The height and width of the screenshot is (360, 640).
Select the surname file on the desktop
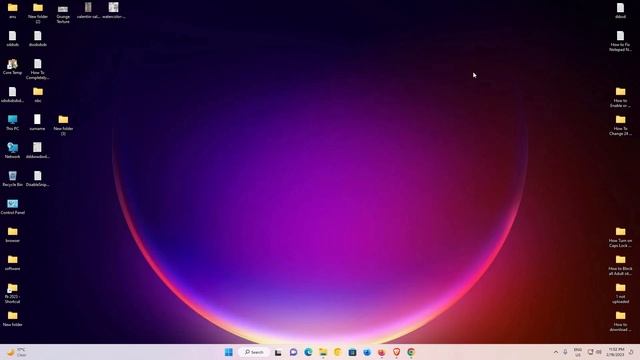(38, 122)
